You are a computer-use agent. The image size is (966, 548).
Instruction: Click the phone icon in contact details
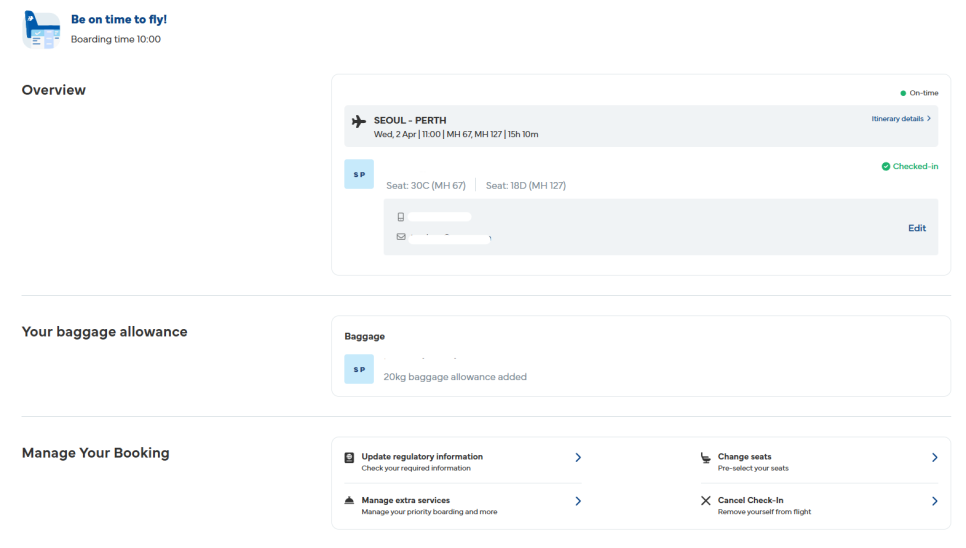[x=400, y=217]
